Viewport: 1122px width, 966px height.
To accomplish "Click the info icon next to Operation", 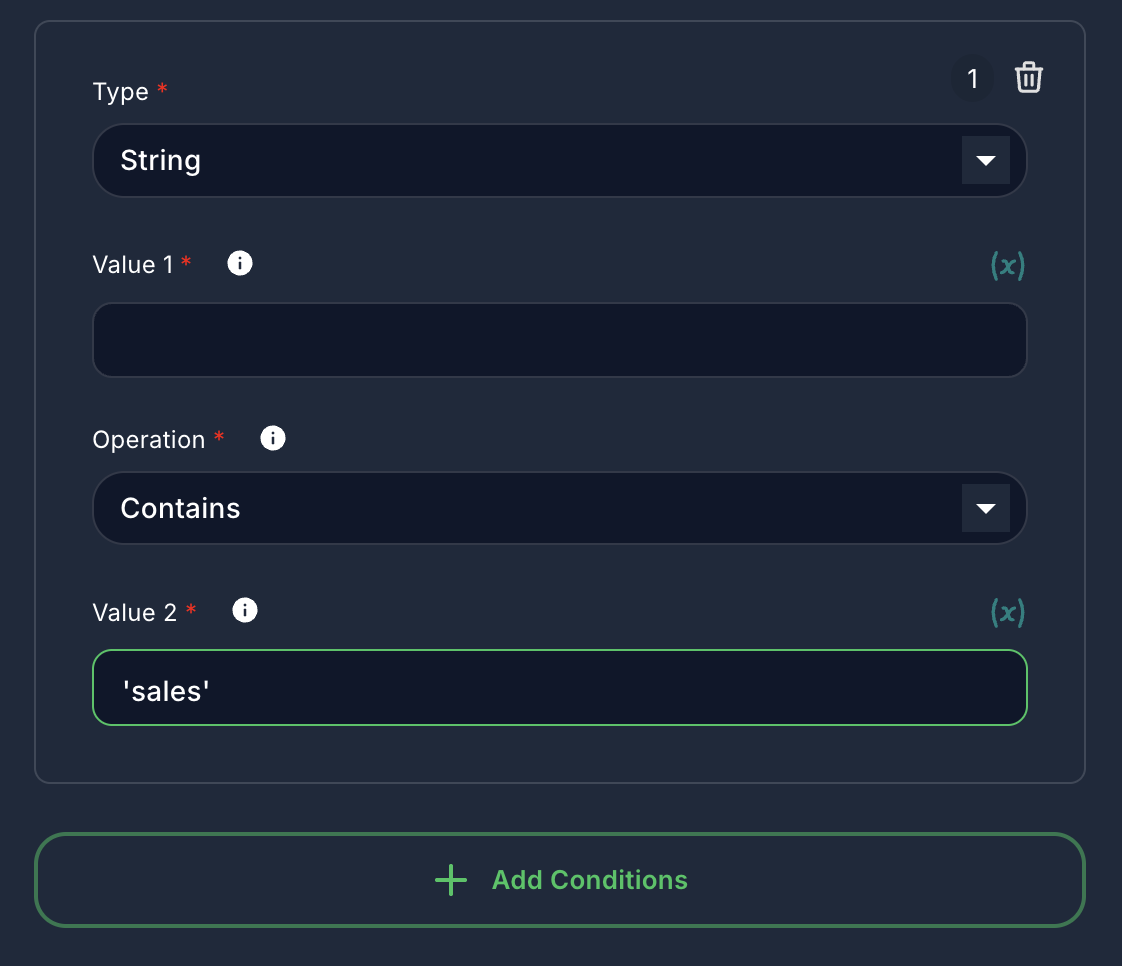I will coord(272,438).
